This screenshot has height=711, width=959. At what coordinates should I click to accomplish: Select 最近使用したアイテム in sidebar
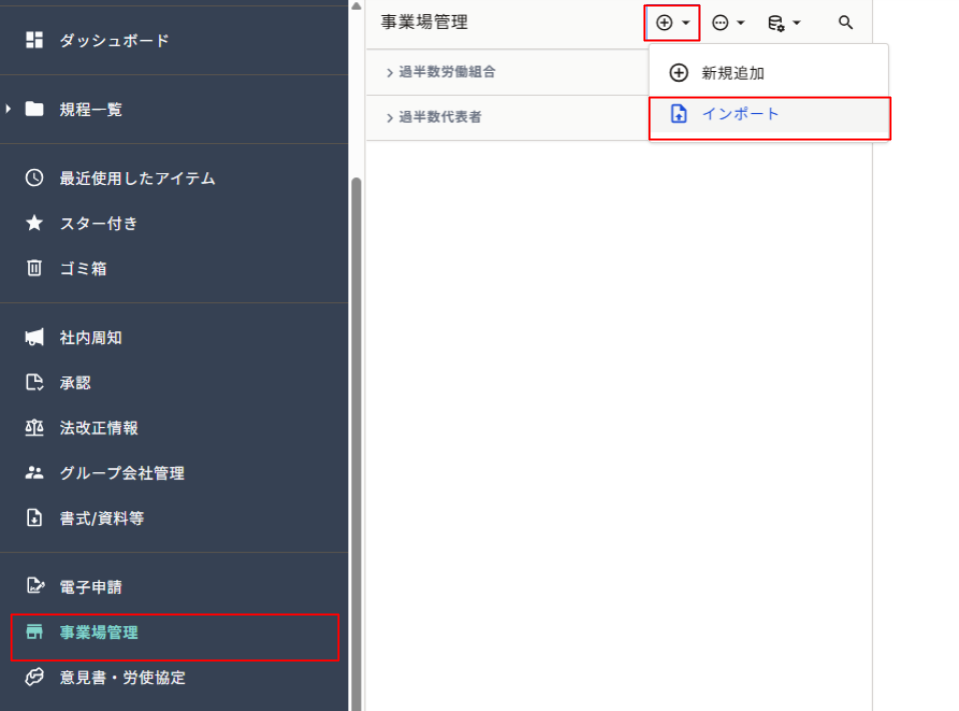coord(137,179)
